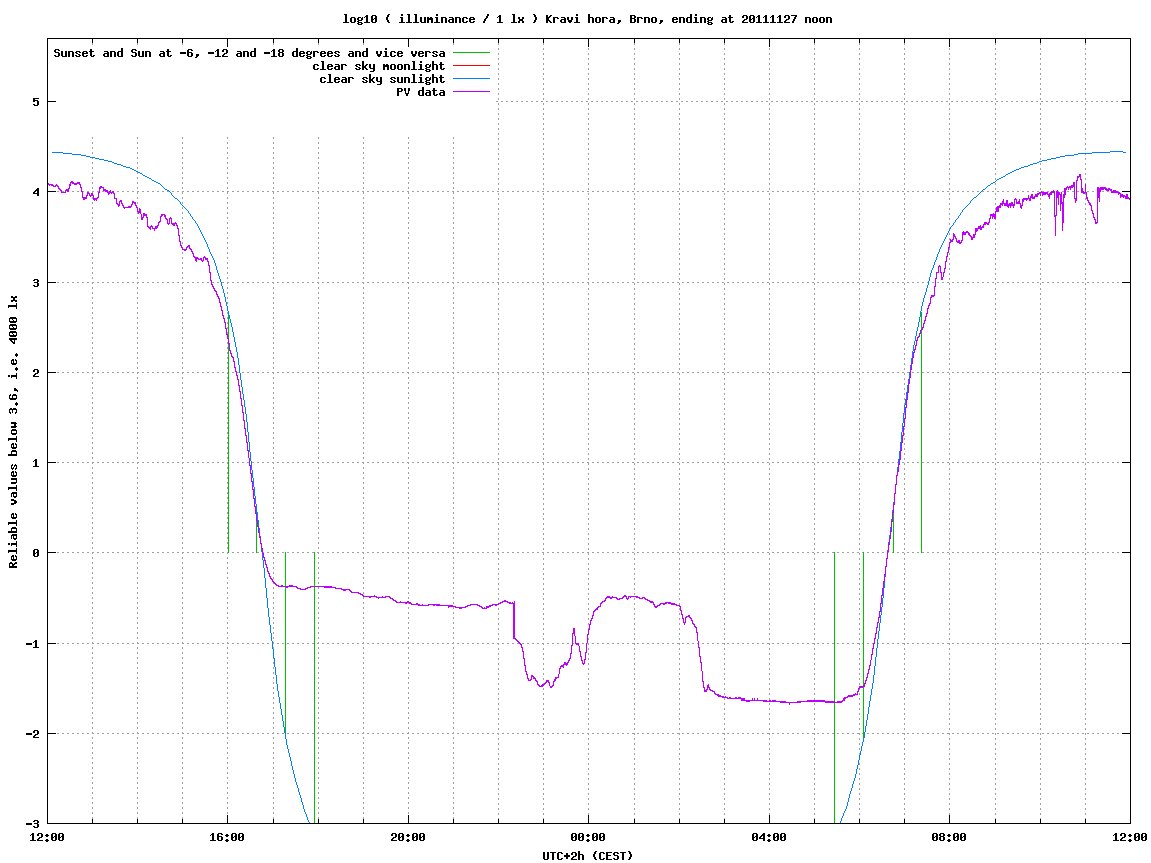This screenshot has height=863, width=1151.
Task: Click the y-axis tick label -3
Action: (32, 824)
